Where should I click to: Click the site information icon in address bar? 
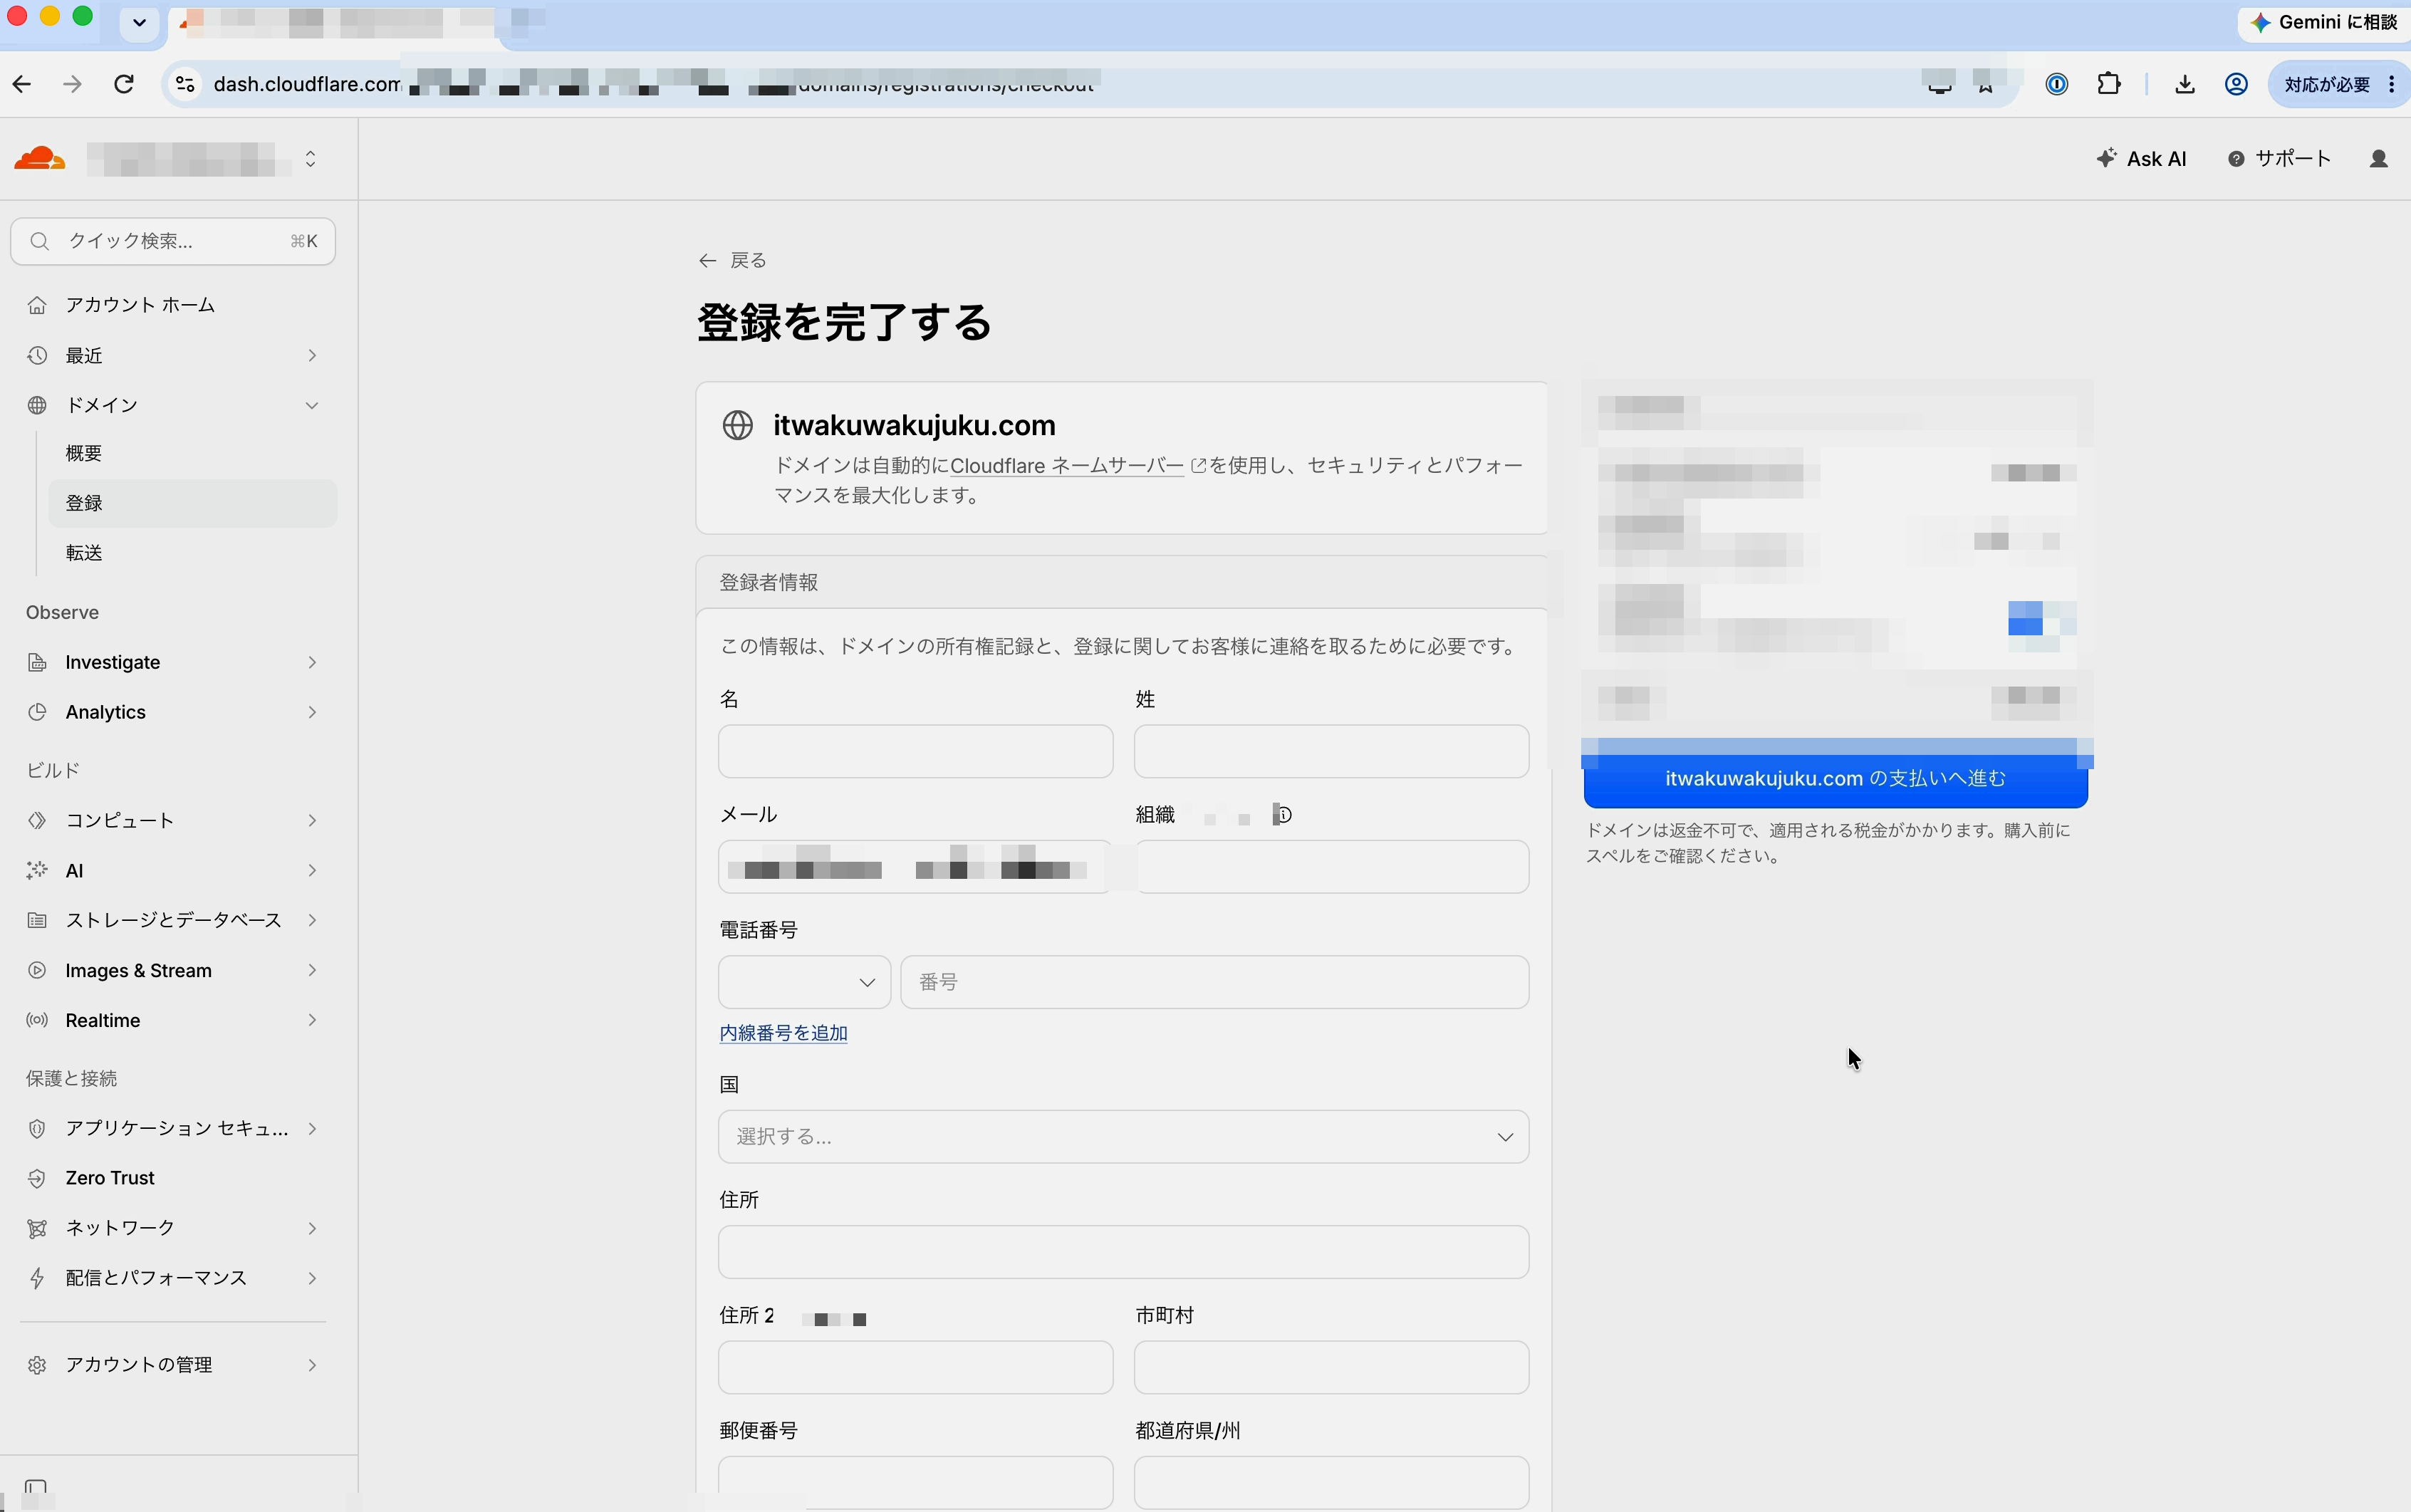coord(185,84)
